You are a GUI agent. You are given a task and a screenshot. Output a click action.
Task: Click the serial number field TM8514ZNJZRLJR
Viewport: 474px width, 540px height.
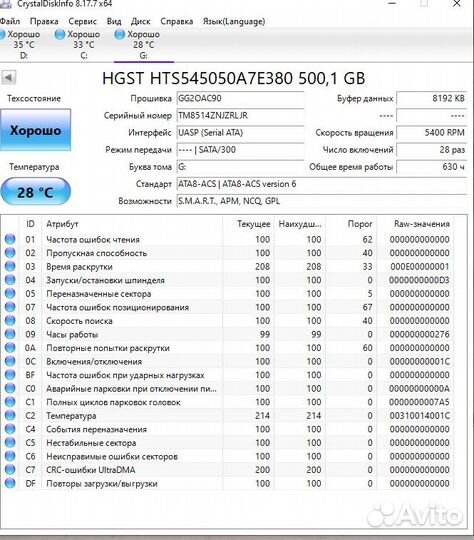[240, 116]
